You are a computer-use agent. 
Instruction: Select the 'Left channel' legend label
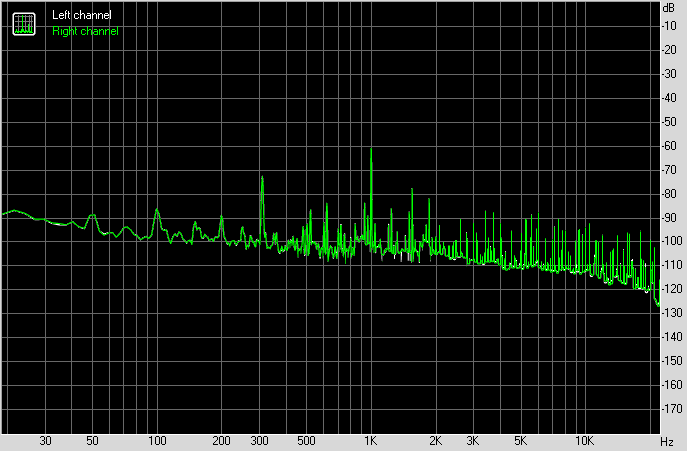pyautogui.click(x=82, y=15)
